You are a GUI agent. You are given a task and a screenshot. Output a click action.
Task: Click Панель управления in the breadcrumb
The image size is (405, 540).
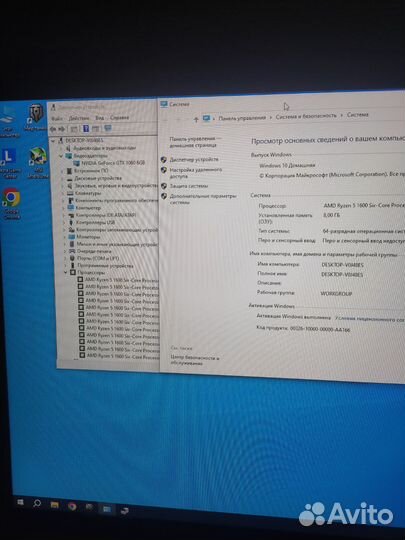(x=242, y=117)
